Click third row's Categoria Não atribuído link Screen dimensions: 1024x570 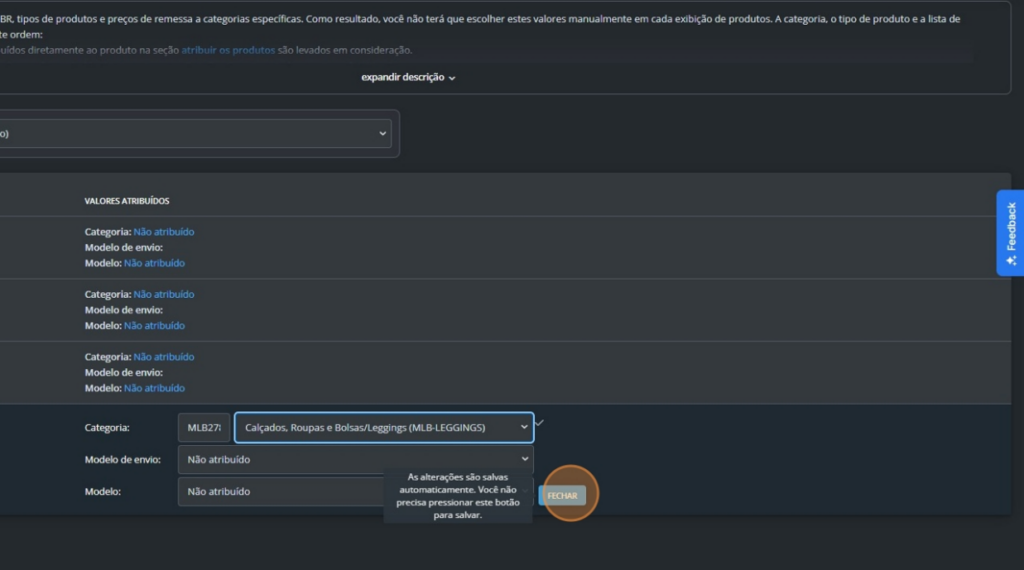163,357
